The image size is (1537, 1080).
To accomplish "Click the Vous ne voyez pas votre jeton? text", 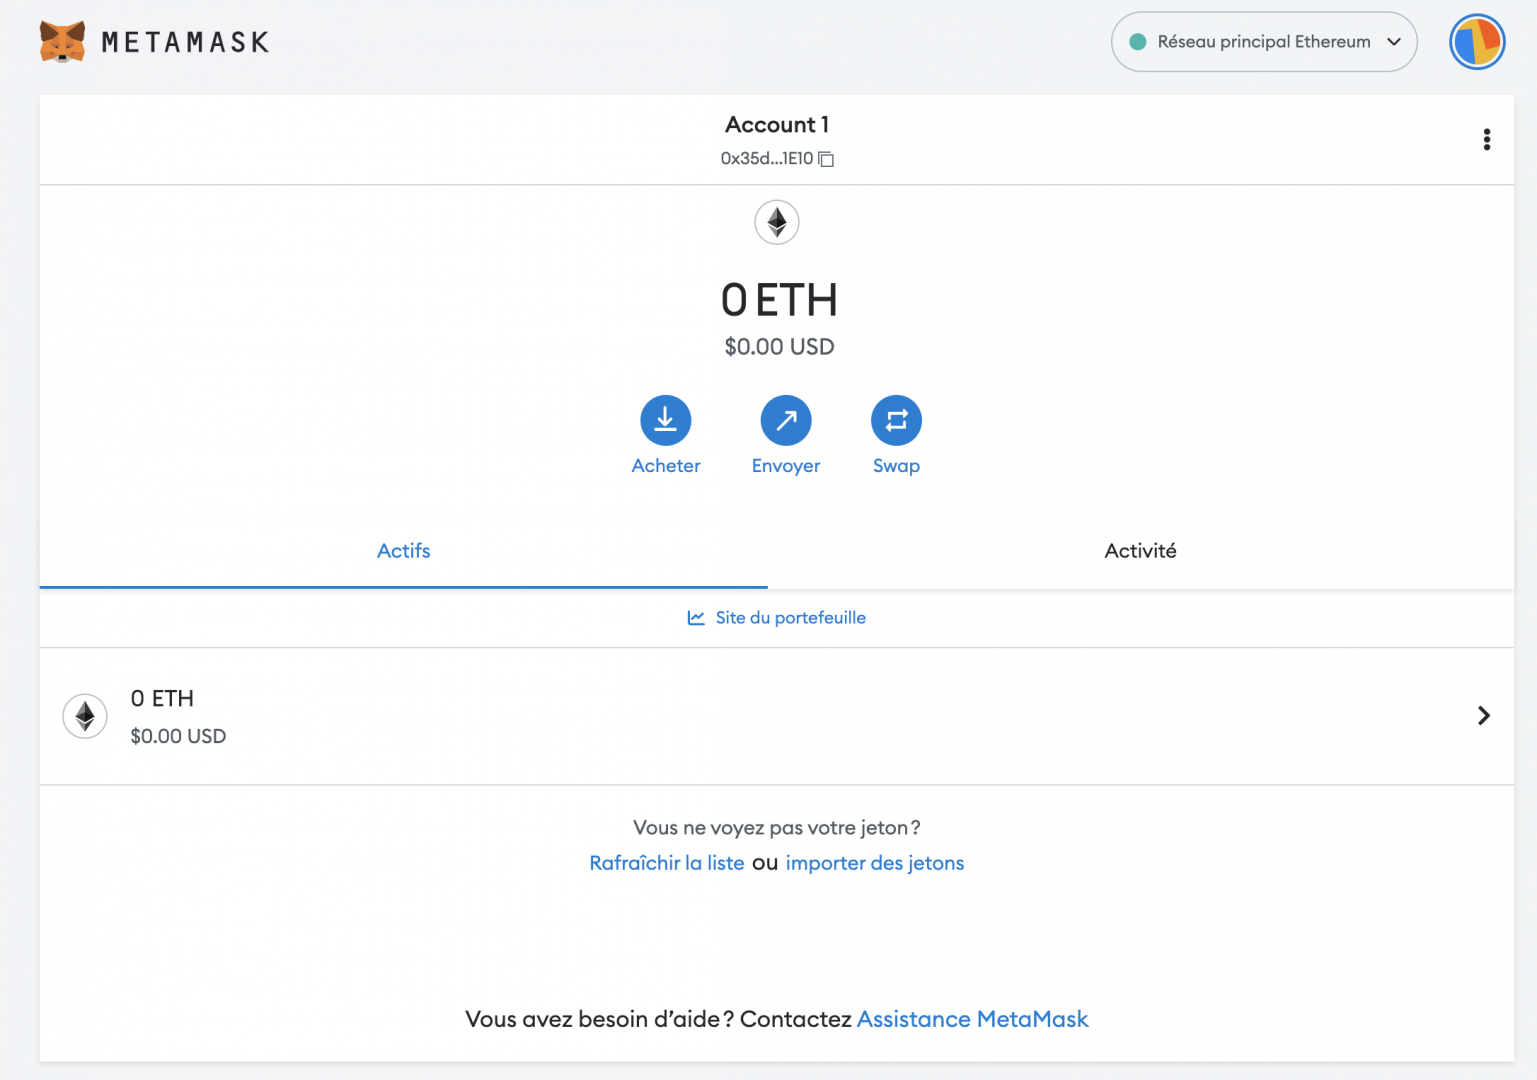I will pyautogui.click(x=777, y=828).
